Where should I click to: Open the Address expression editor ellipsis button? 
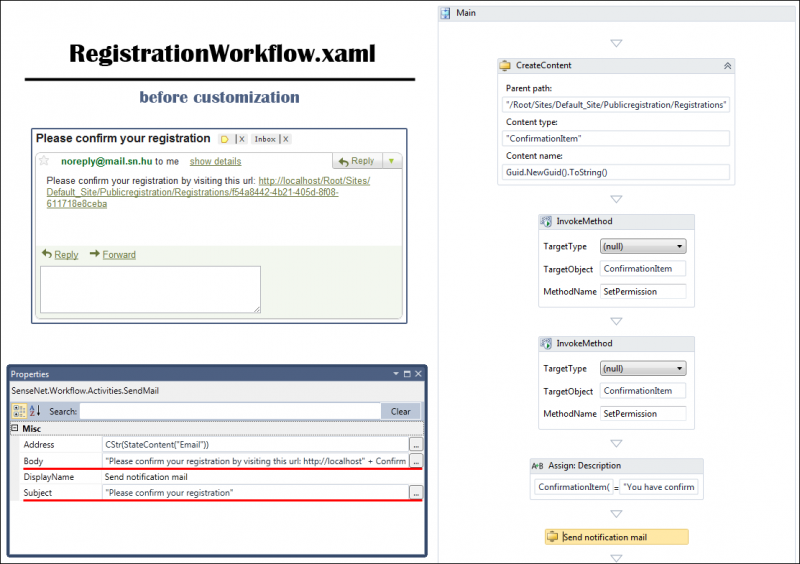pos(416,445)
